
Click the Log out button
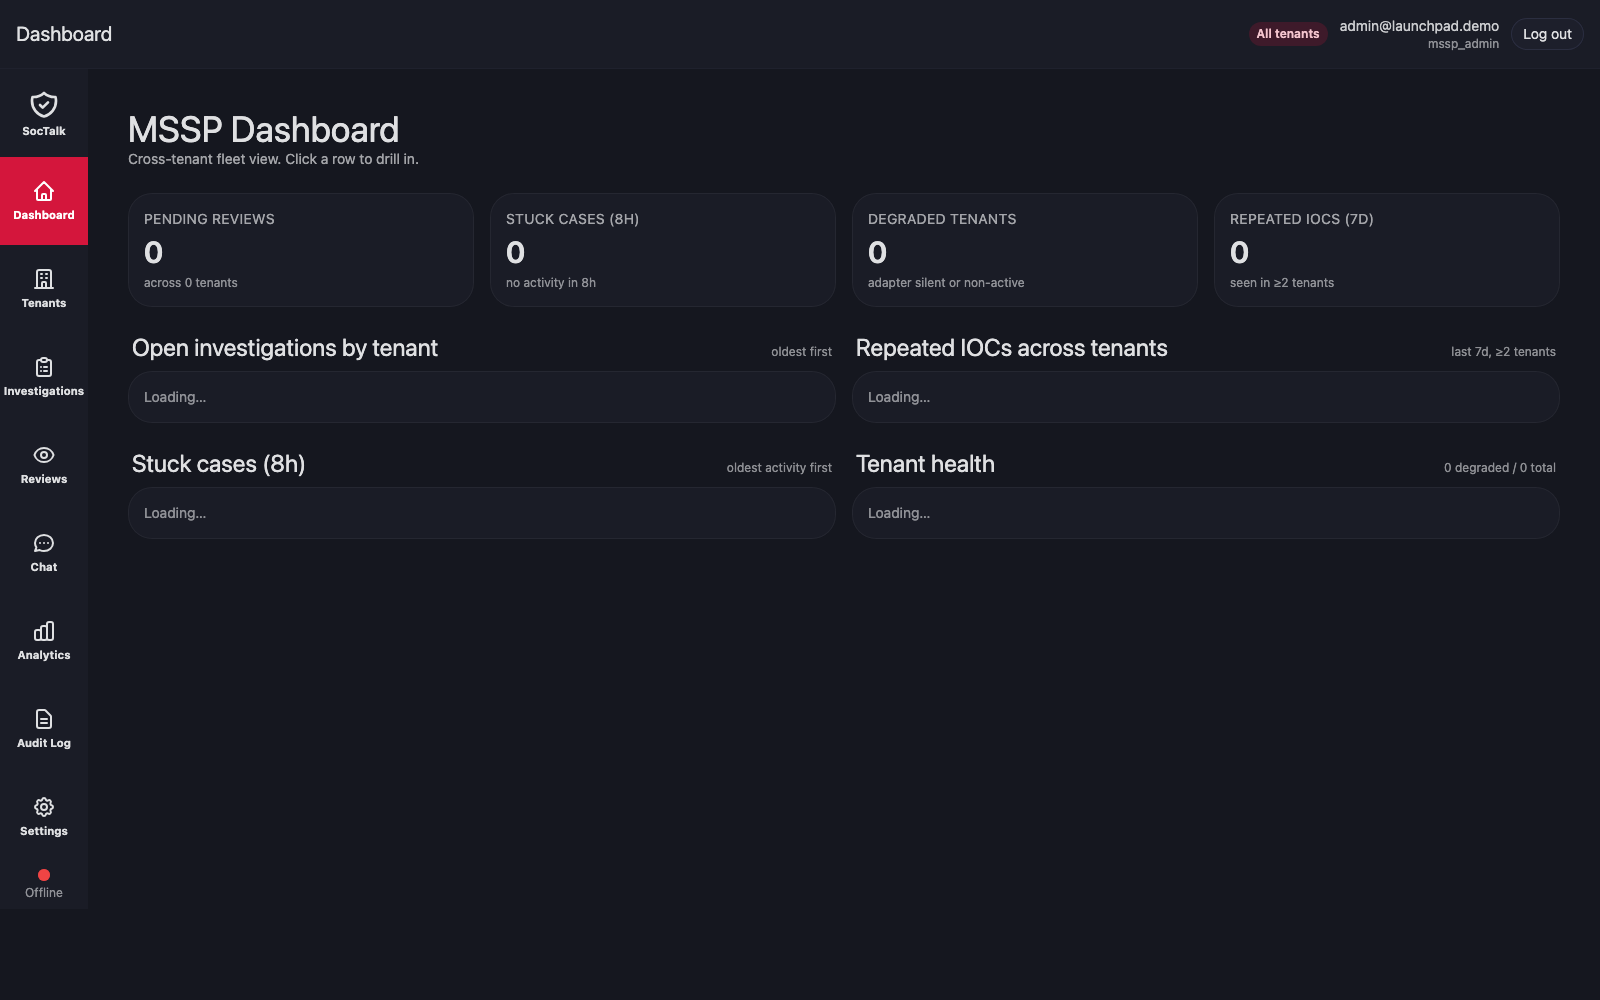1547,34
